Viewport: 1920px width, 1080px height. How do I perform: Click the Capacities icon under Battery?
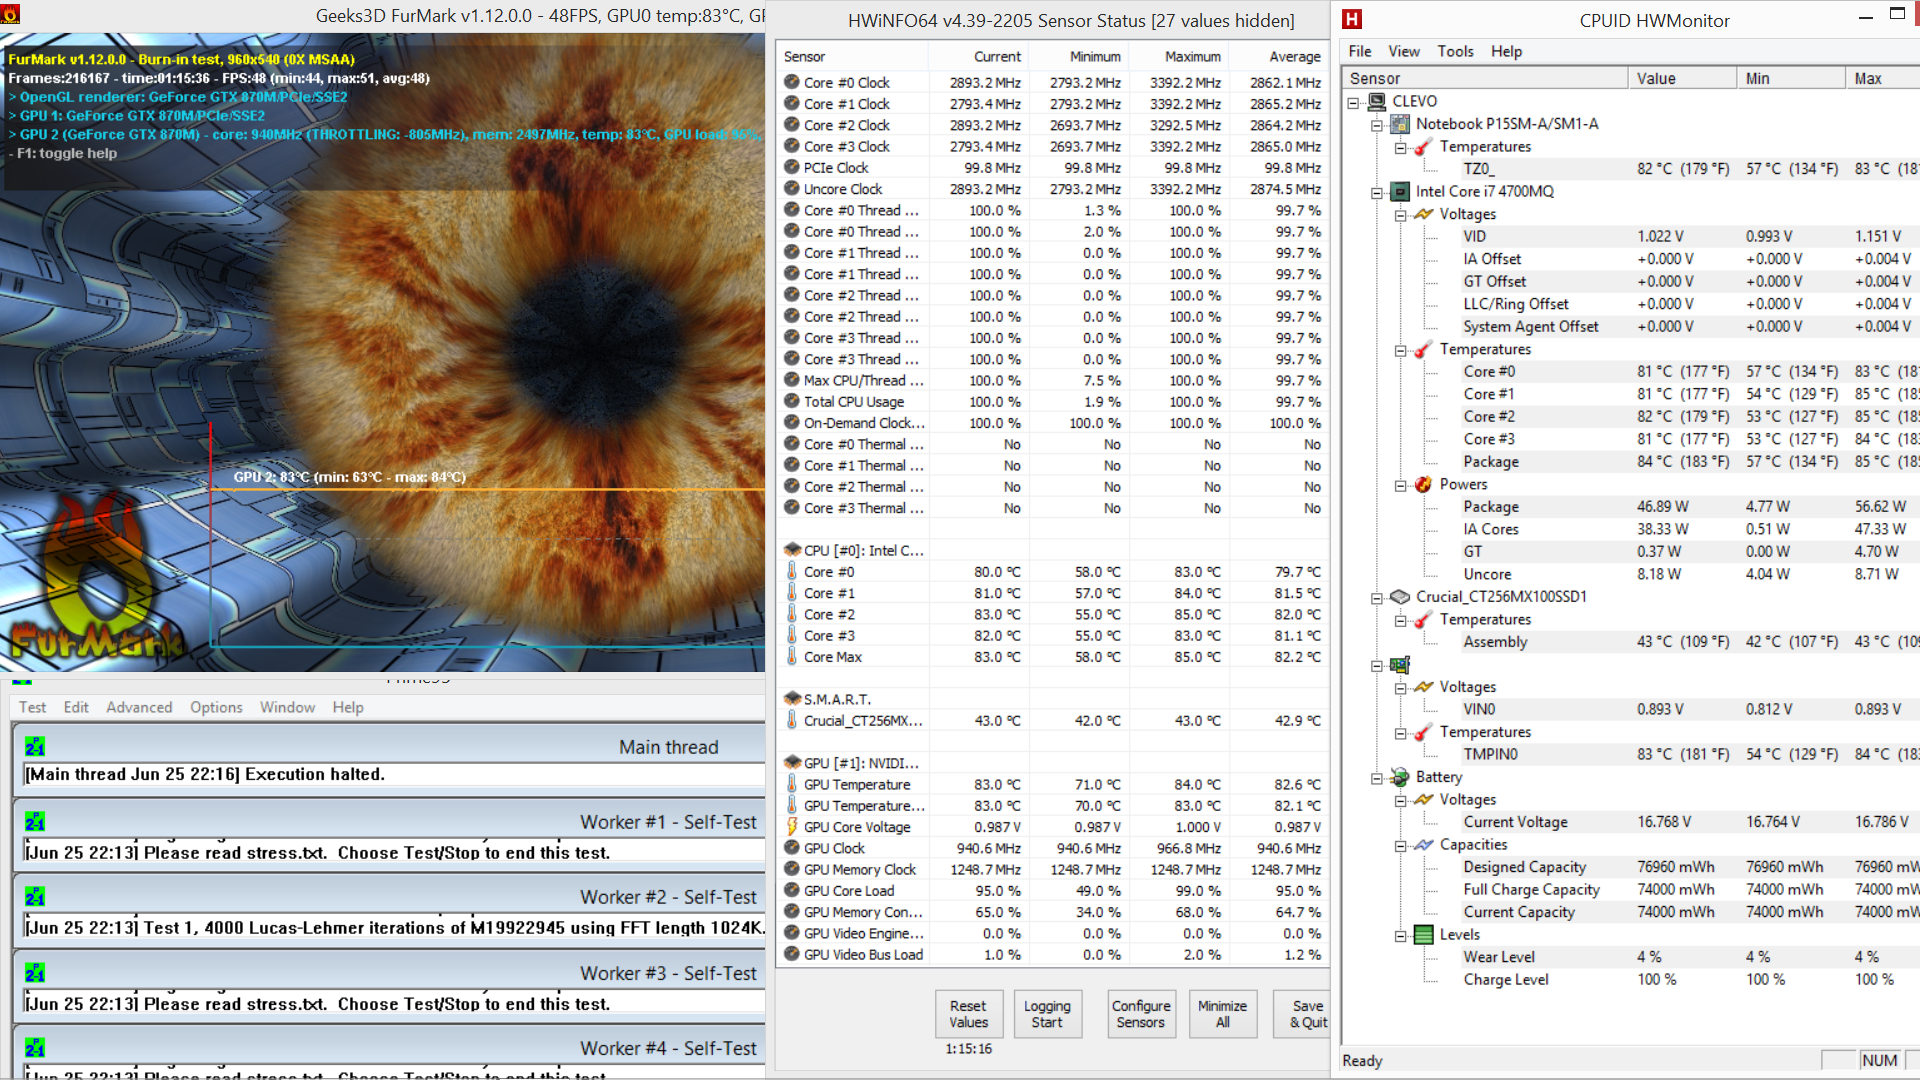tap(1423, 845)
